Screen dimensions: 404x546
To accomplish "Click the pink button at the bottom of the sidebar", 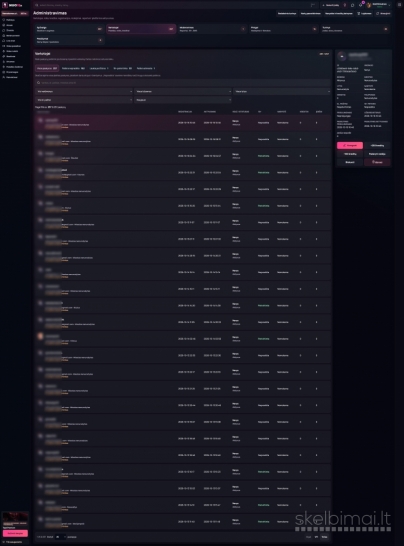I will coord(15,533).
